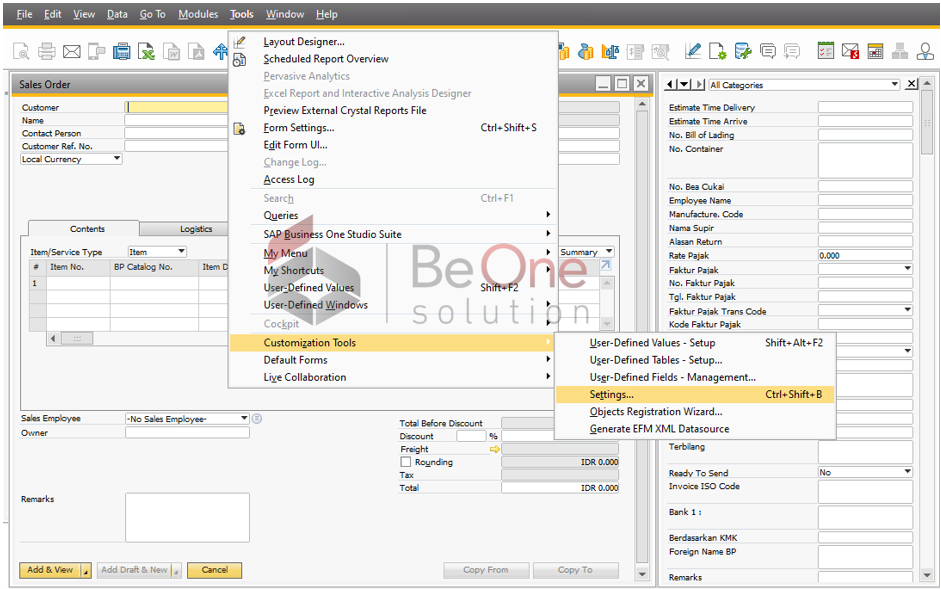Select Objects Registration Wizard... entry

tap(655, 411)
